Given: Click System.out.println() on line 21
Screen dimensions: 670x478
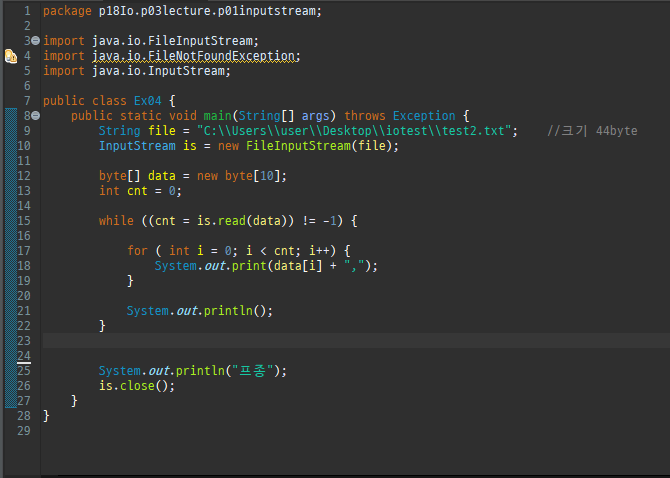Looking at the screenshot, I should click(199, 311).
